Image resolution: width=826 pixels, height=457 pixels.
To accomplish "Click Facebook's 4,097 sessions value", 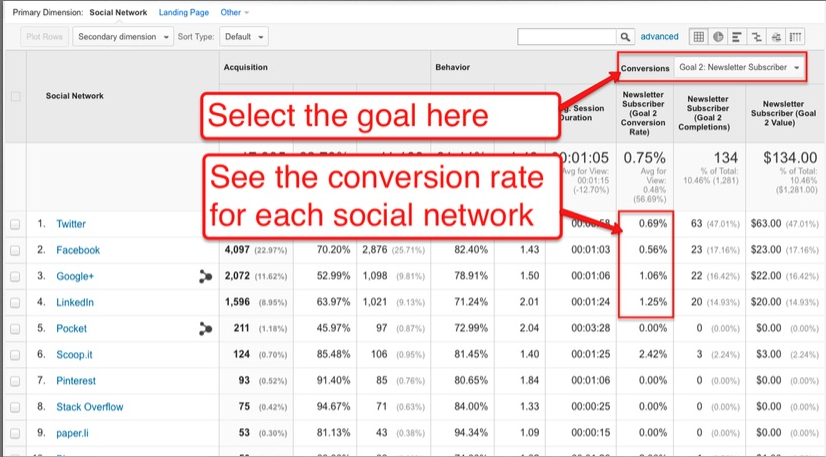I will tap(237, 250).
